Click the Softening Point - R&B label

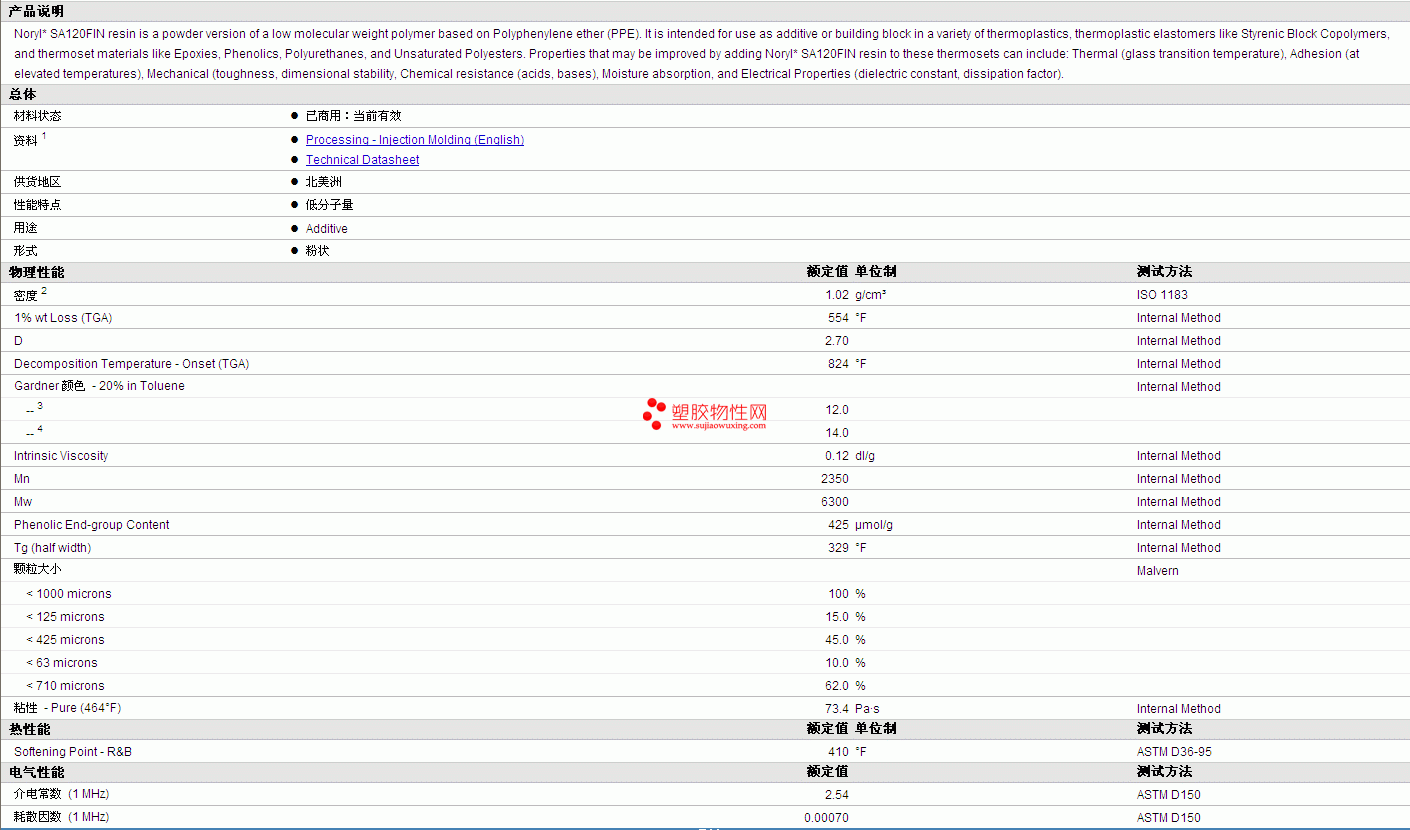coord(73,752)
